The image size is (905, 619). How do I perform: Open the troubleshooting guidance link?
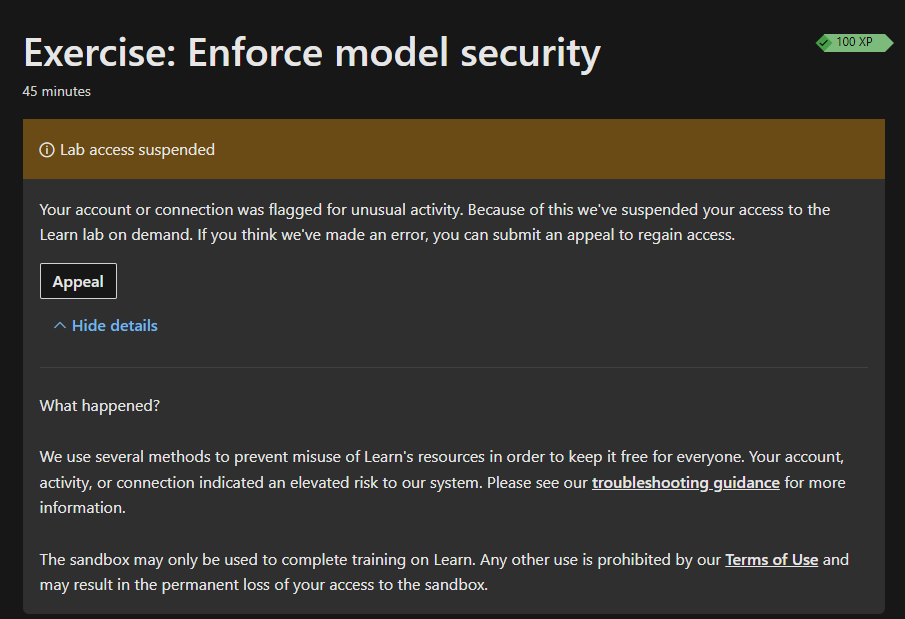click(x=685, y=482)
